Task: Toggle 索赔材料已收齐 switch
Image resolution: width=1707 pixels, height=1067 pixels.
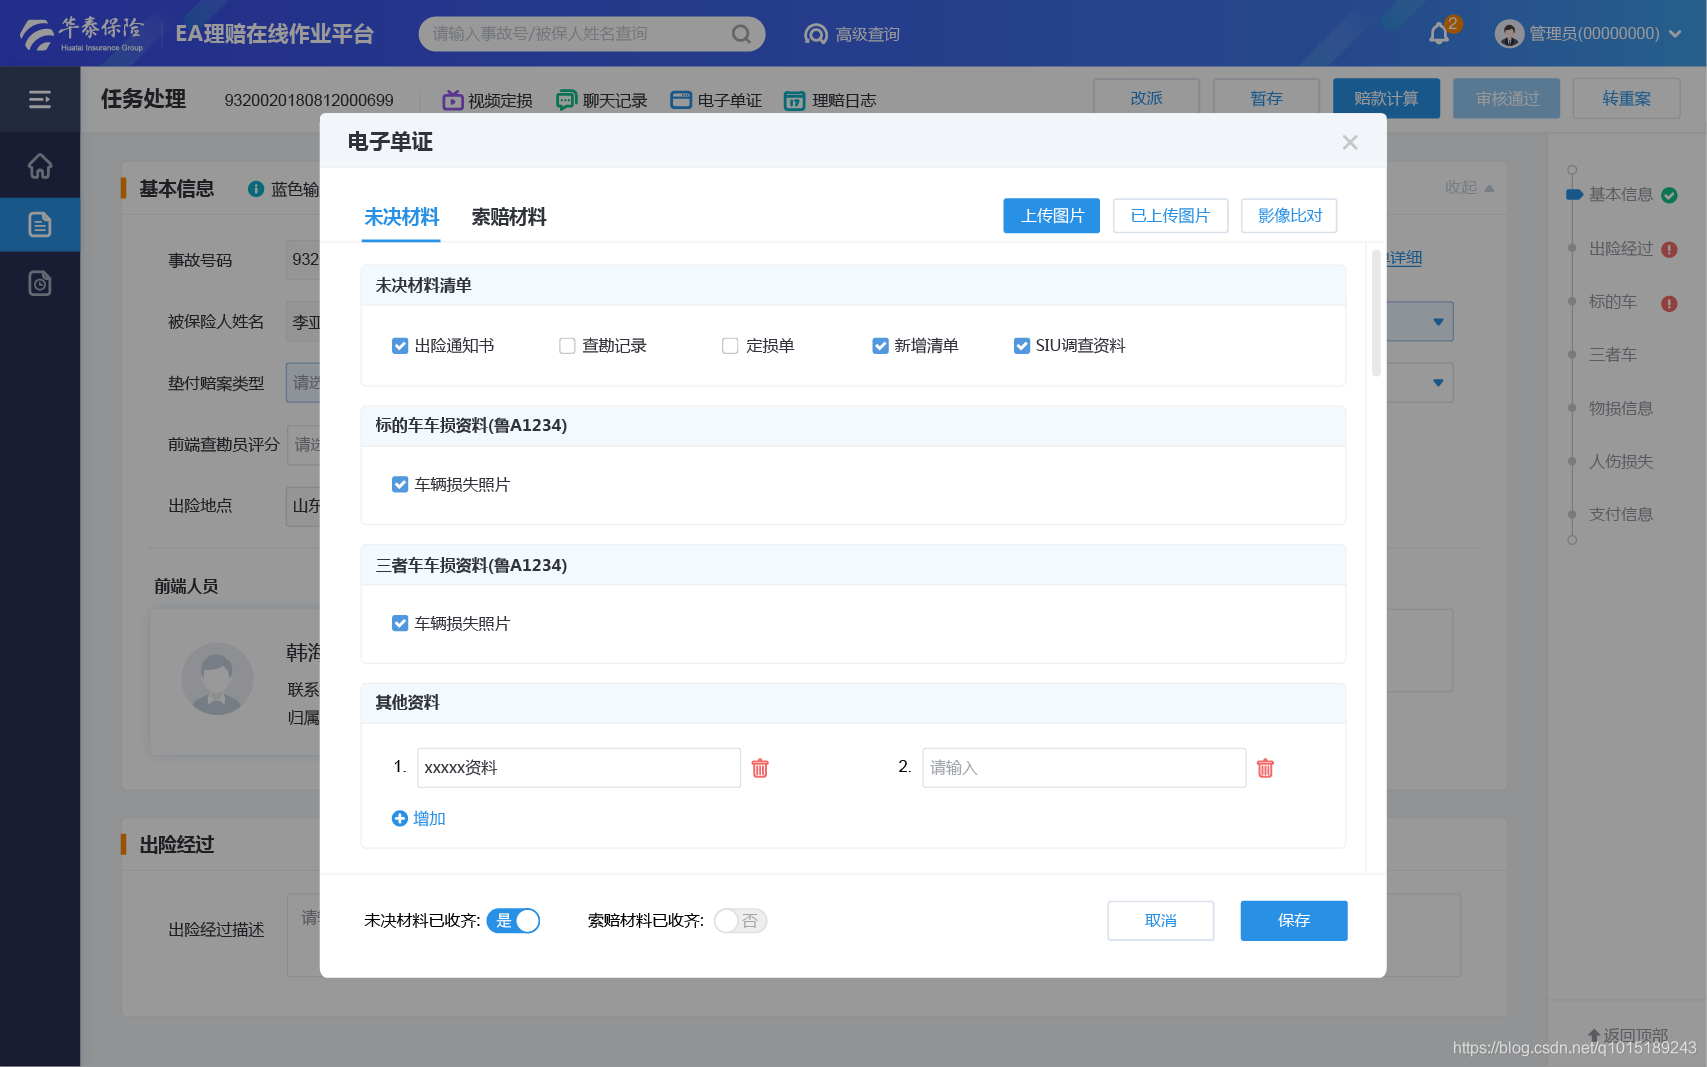Action: coord(740,920)
